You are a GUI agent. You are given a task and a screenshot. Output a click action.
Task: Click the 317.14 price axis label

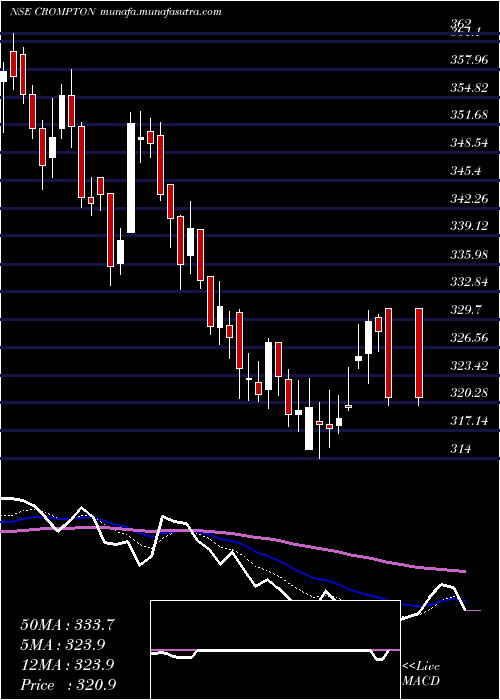click(x=469, y=421)
